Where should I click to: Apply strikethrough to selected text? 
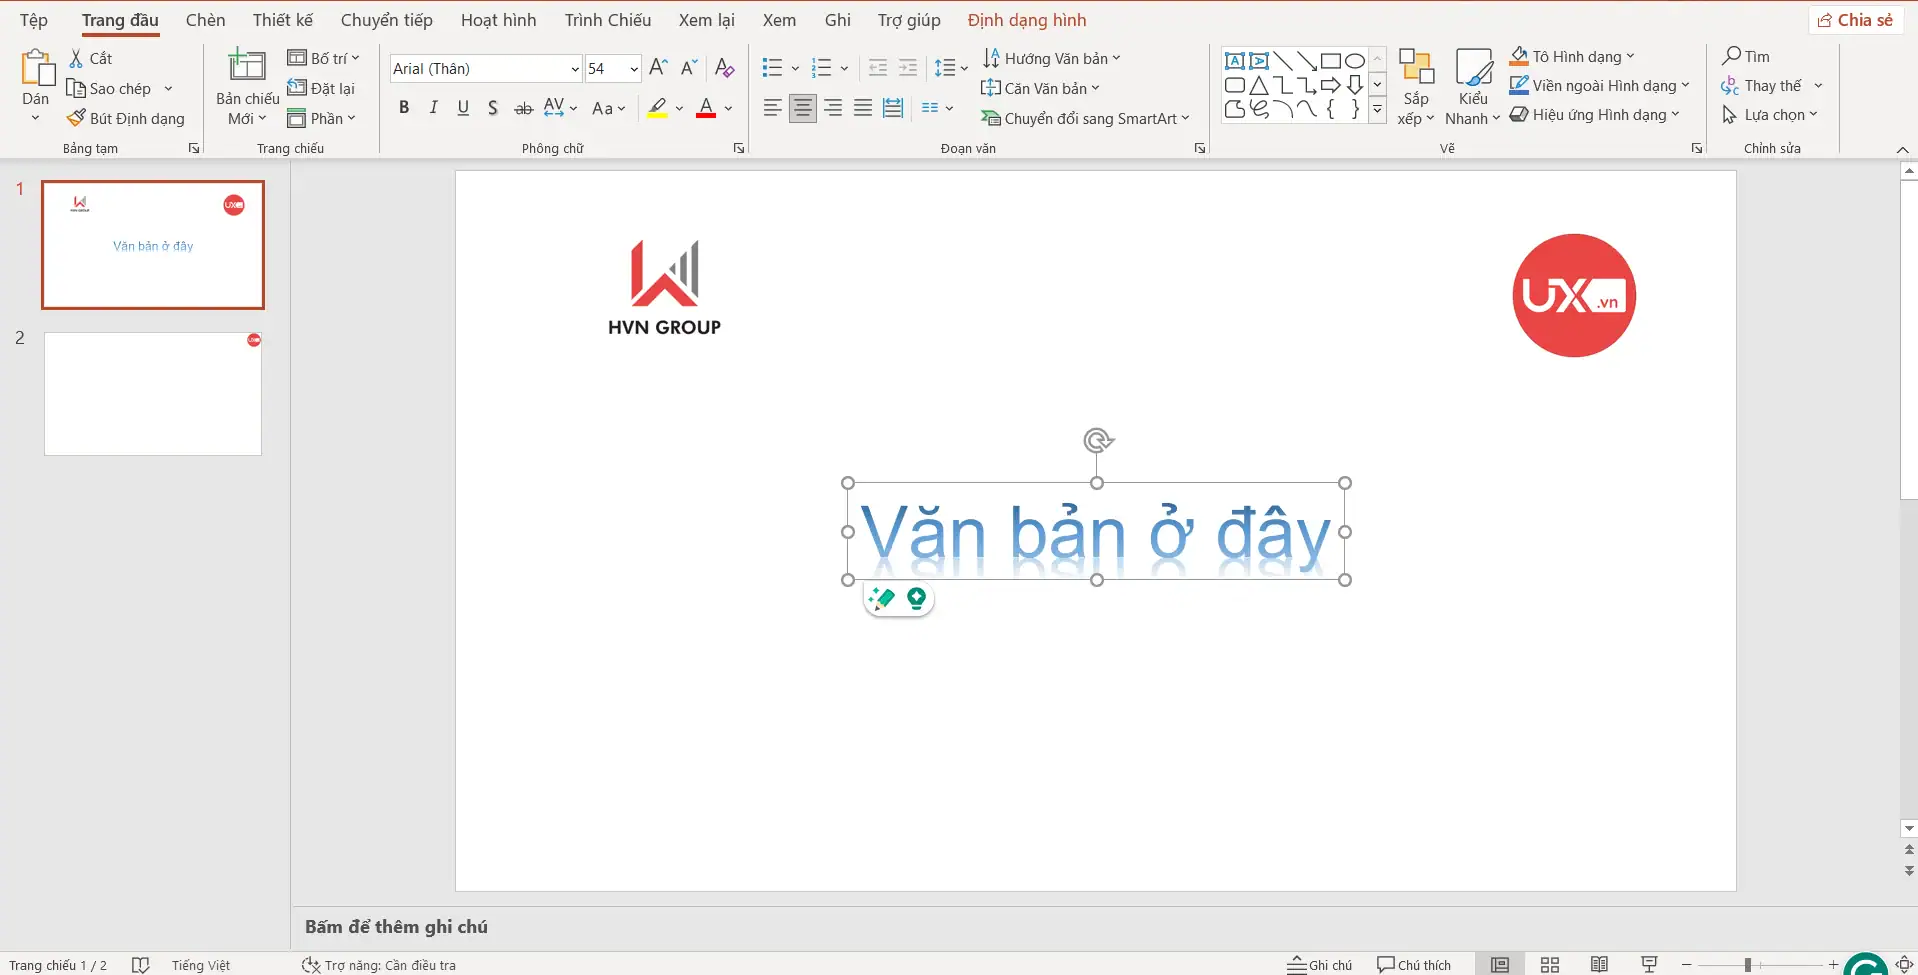pyautogui.click(x=522, y=107)
